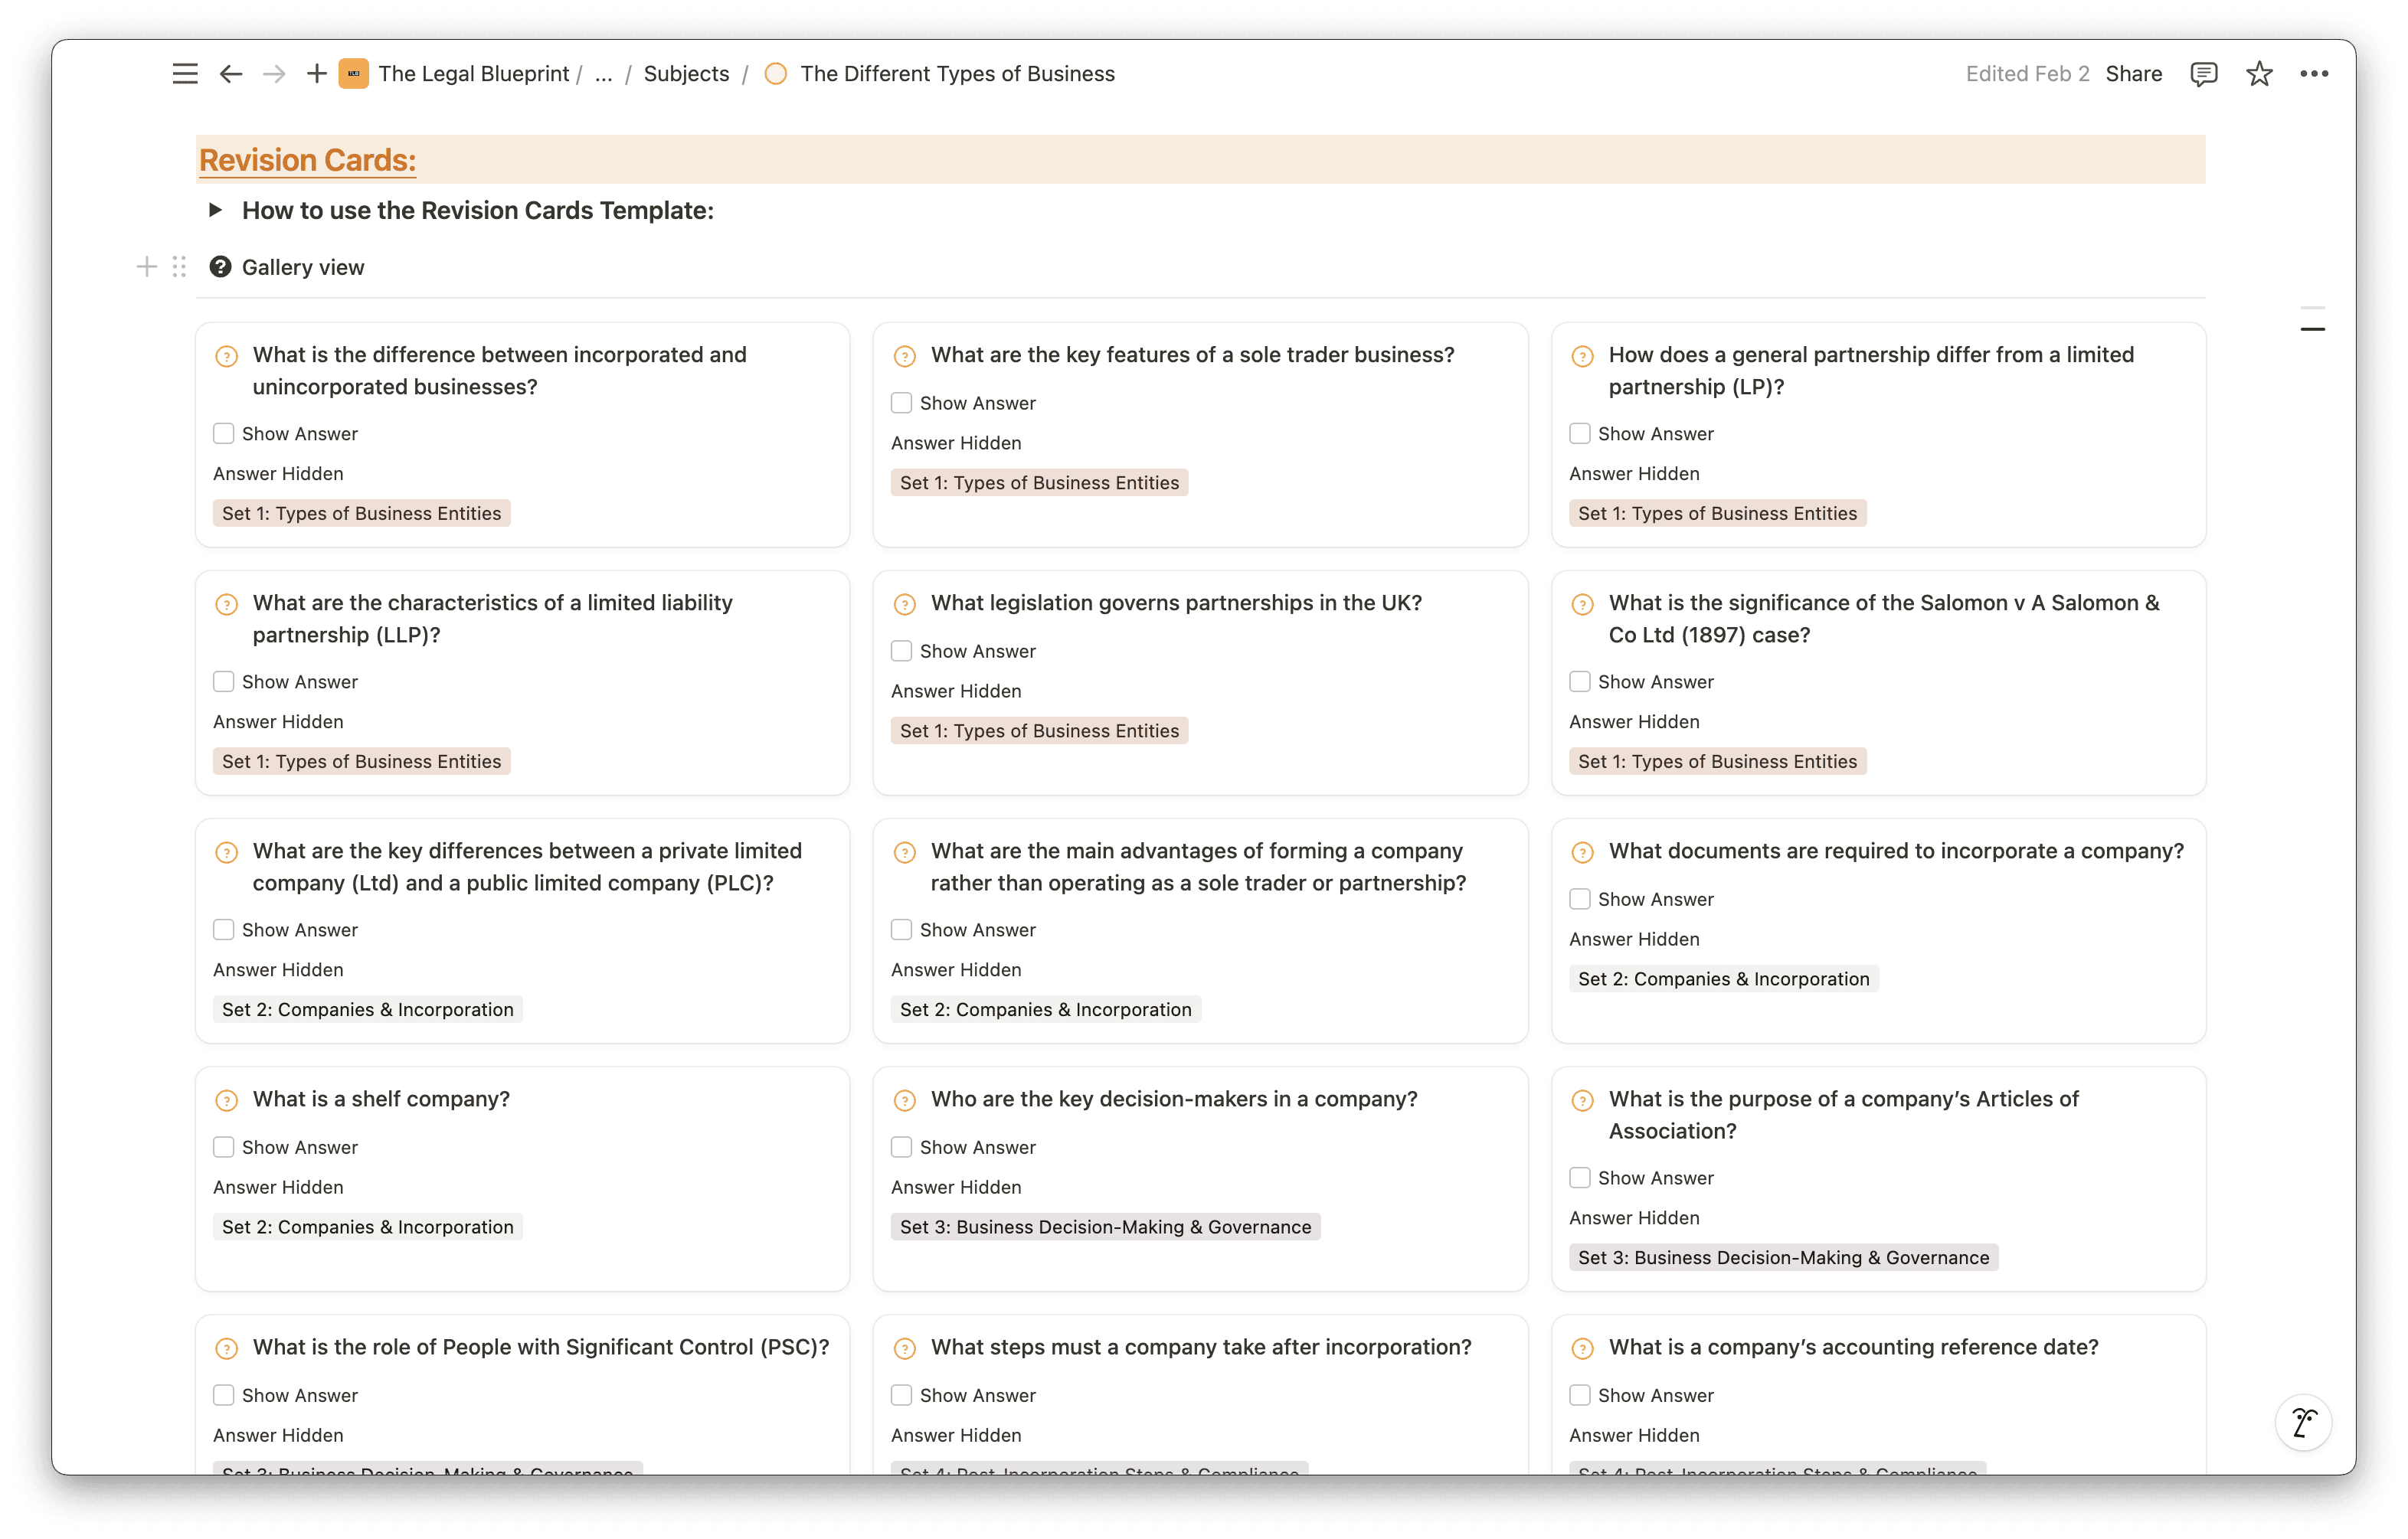Expand the collapsed breadcrumb ellipsis
This screenshot has height=1539, width=2408.
(603, 74)
